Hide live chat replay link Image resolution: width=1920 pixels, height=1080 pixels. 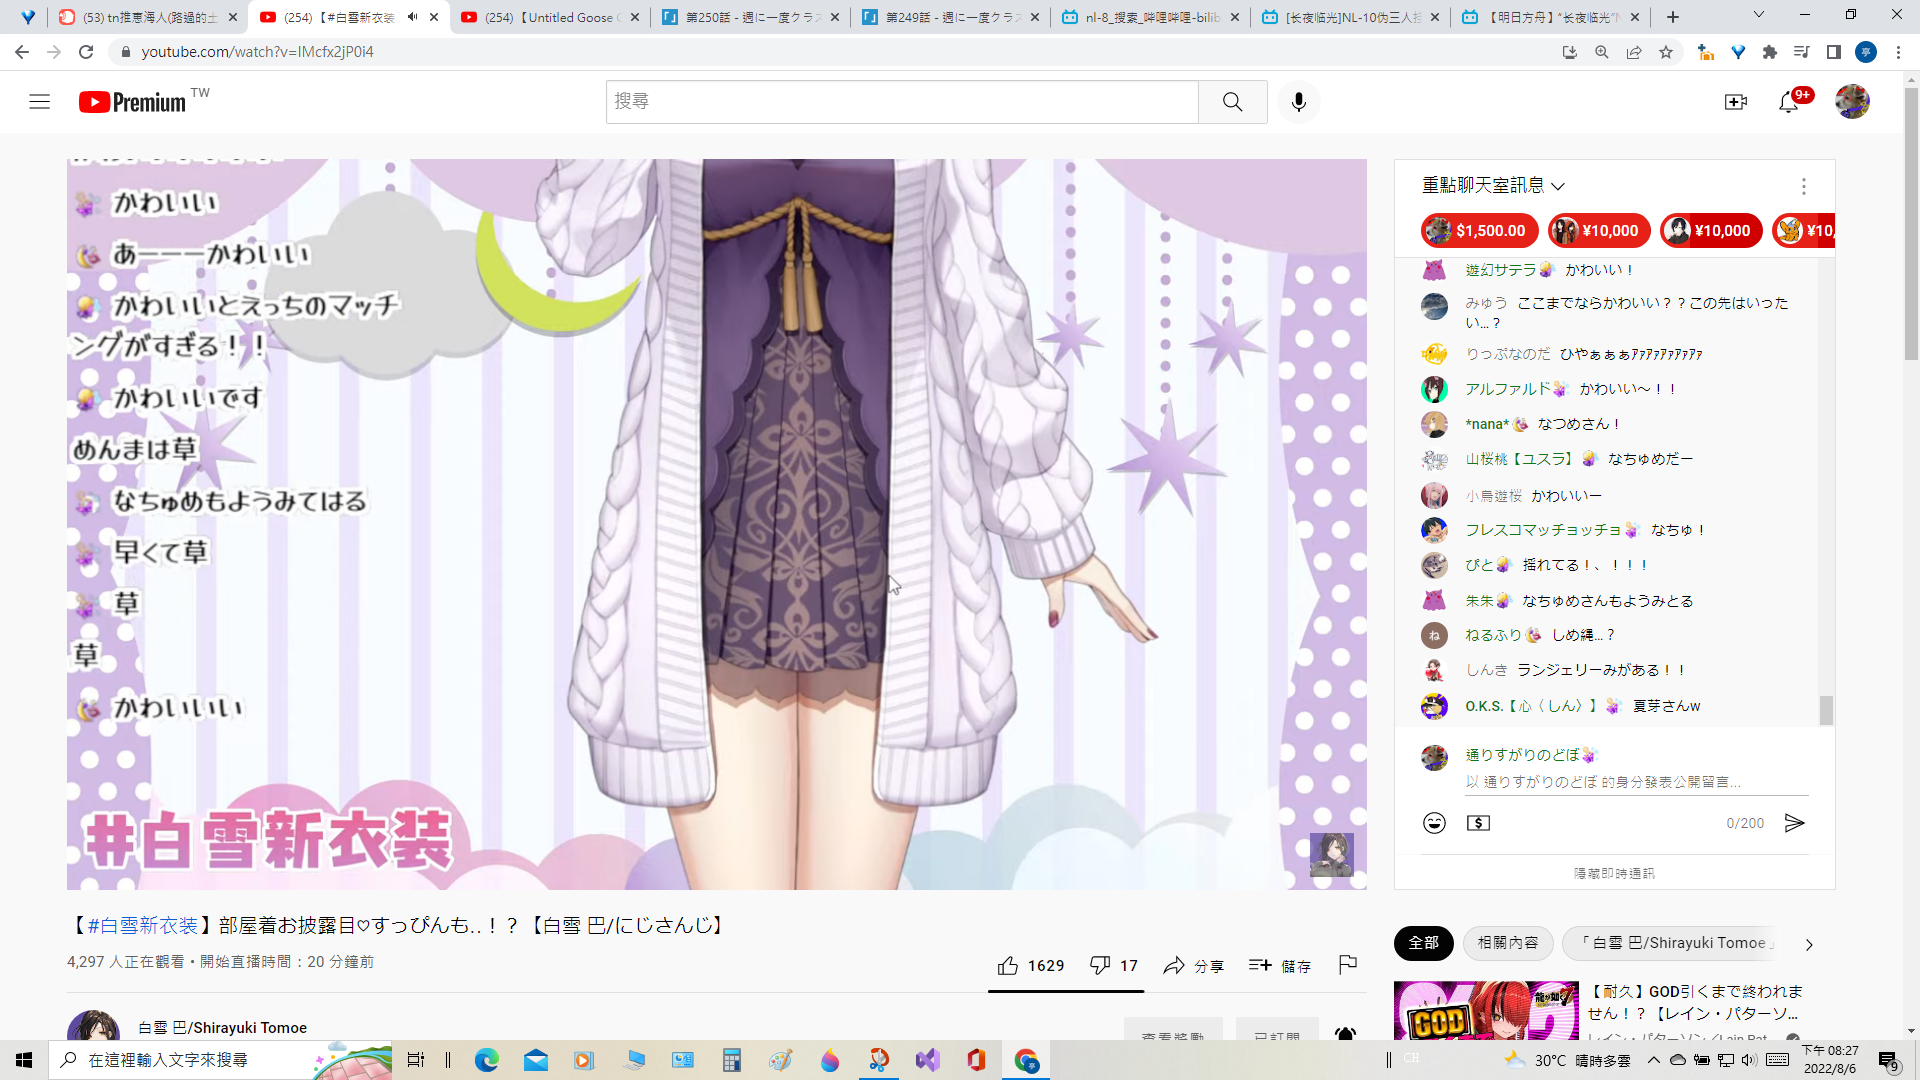click(x=1614, y=874)
